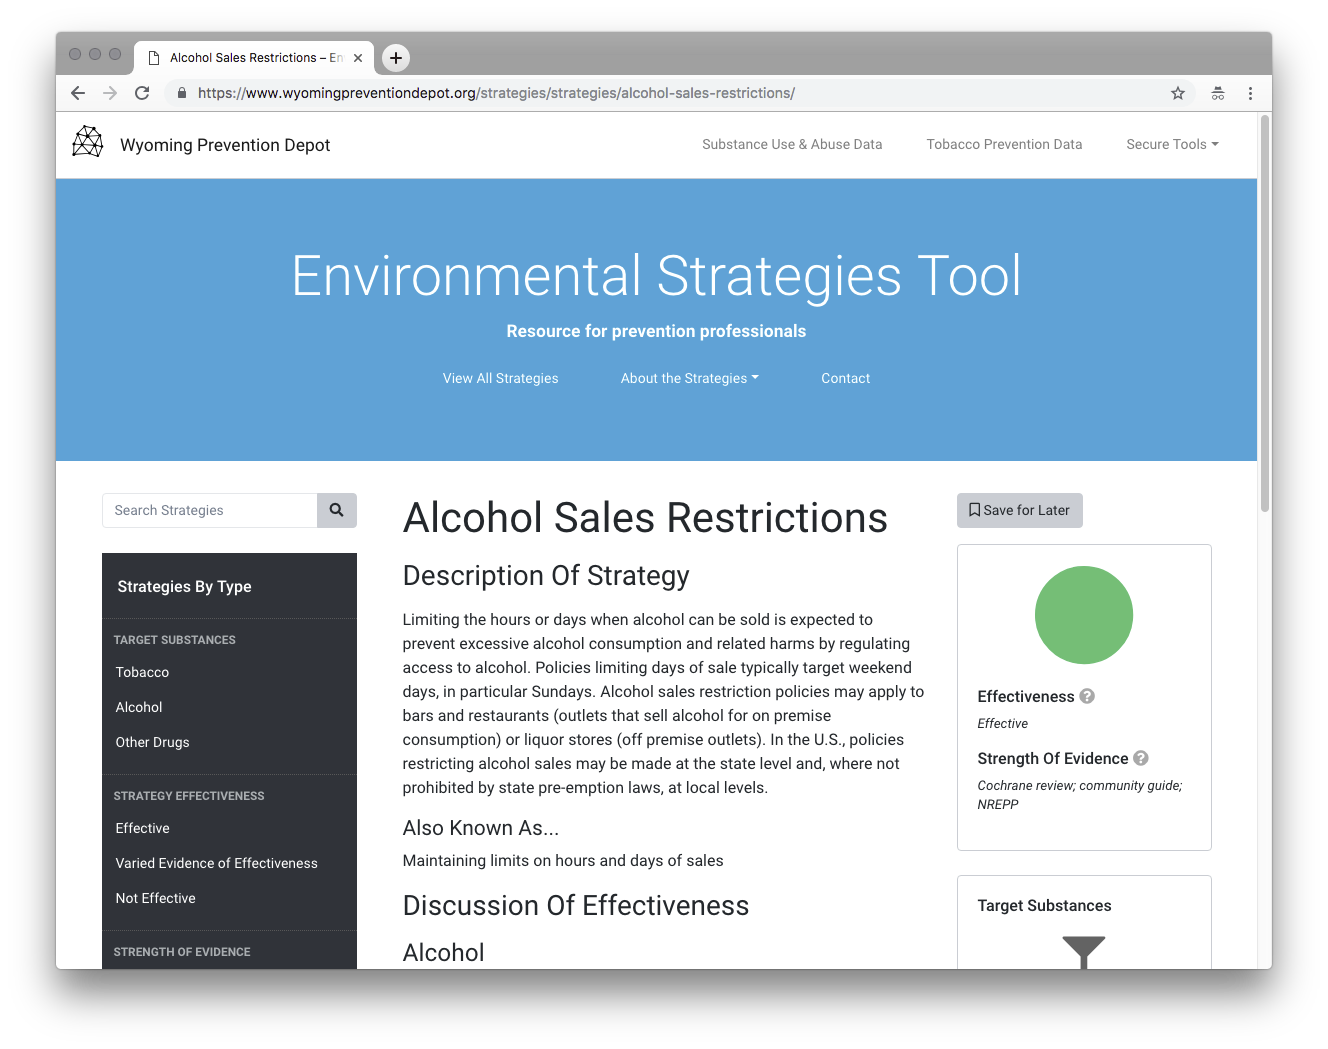
Task: Click the Save for Later button
Action: pyautogui.click(x=1019, y=510)
